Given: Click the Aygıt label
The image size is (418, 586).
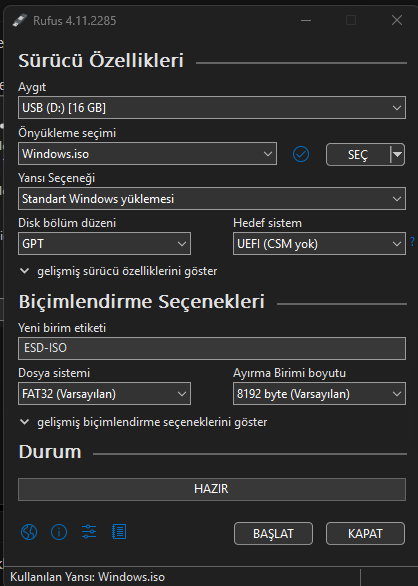Looking at the screenshot, I should pos(32,87).
